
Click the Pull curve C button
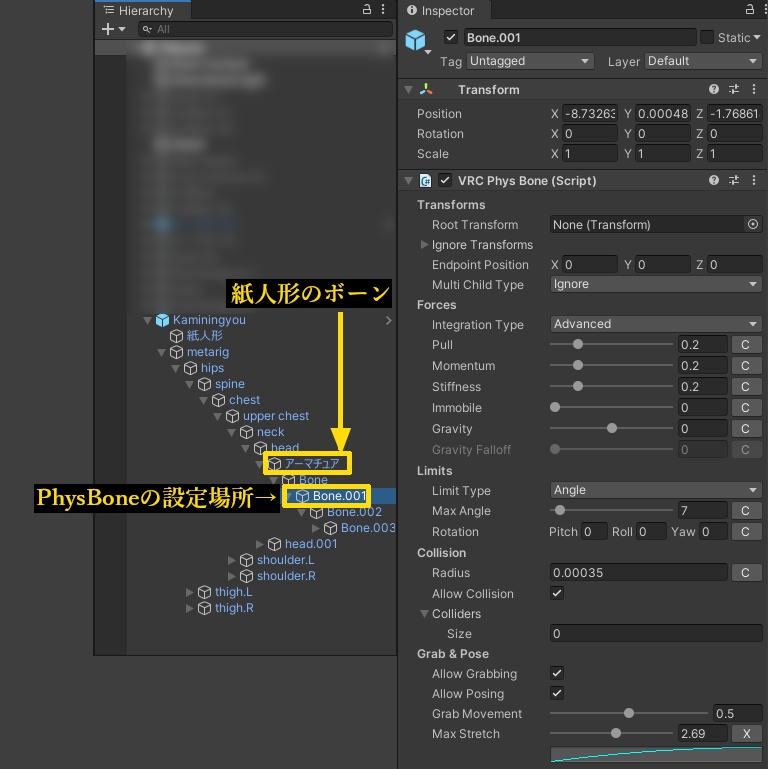click(x=745, y=345)
